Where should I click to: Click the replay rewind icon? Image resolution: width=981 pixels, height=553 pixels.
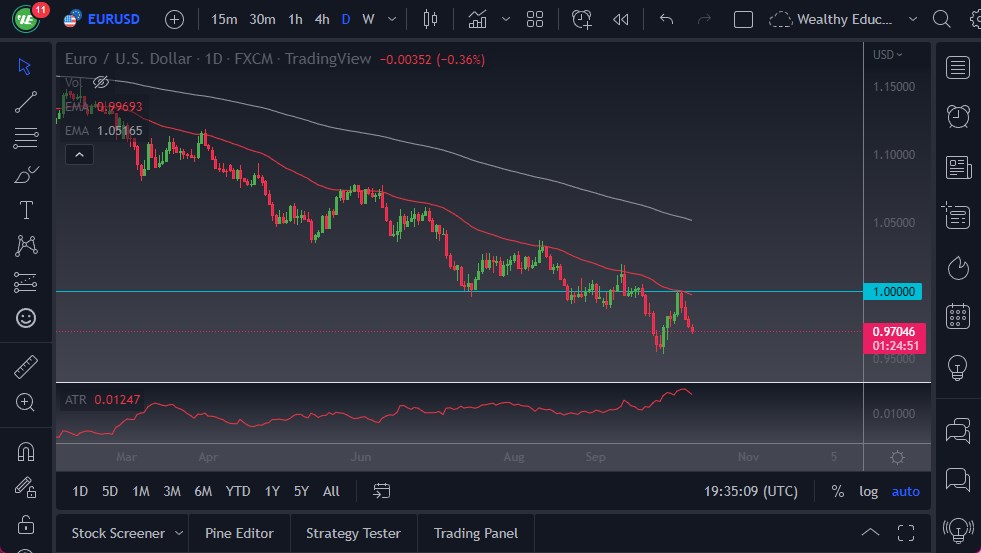coord(621,19)
